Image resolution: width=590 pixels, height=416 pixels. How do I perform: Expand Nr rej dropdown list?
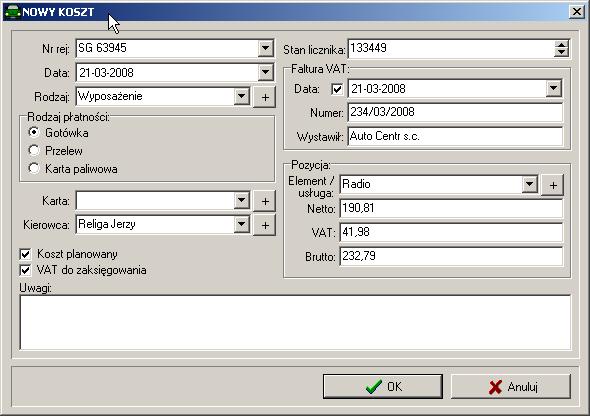coord(265,49)
